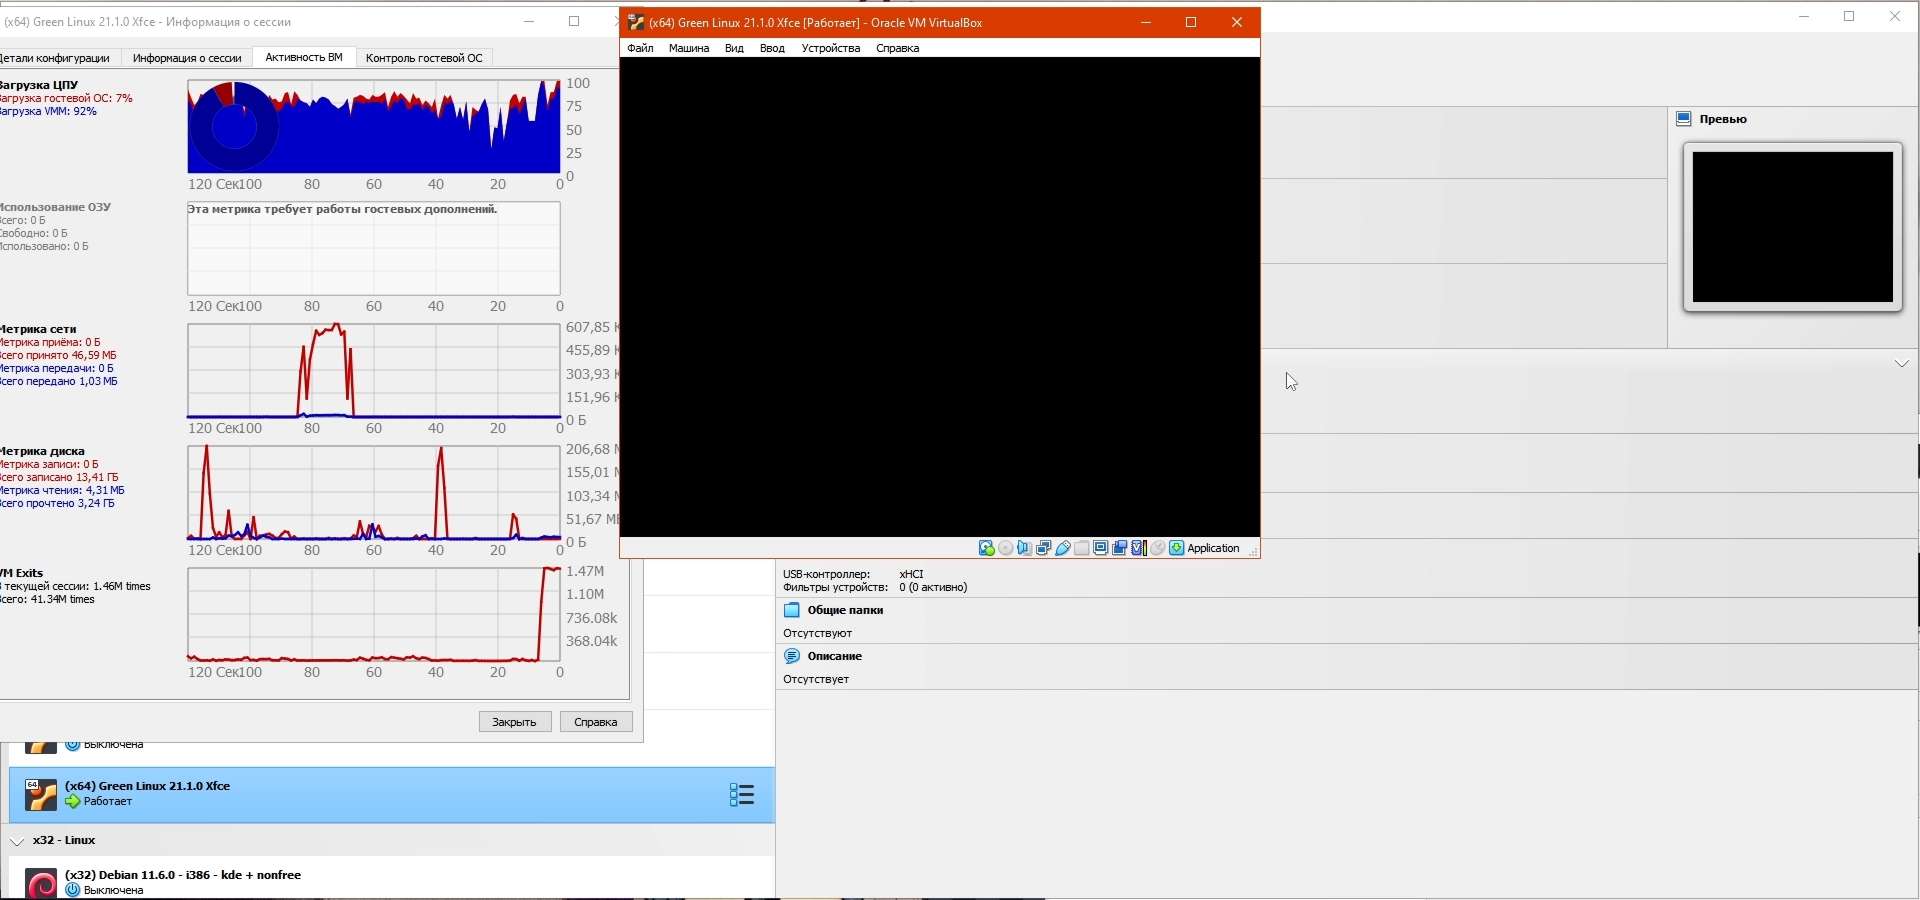Click the Метрика сети heading
The image size is (1920, 900).
coord(38,329)
